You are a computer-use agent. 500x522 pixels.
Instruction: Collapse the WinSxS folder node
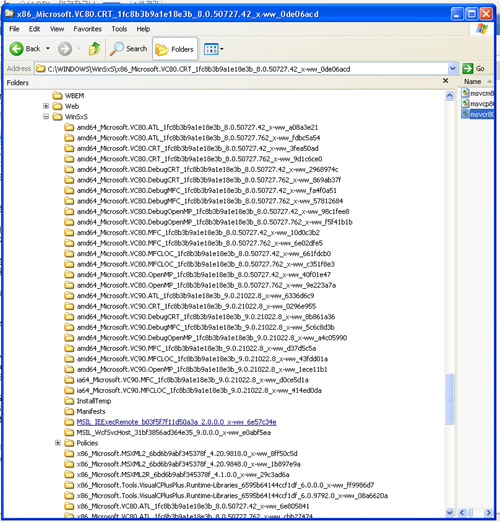46,116
